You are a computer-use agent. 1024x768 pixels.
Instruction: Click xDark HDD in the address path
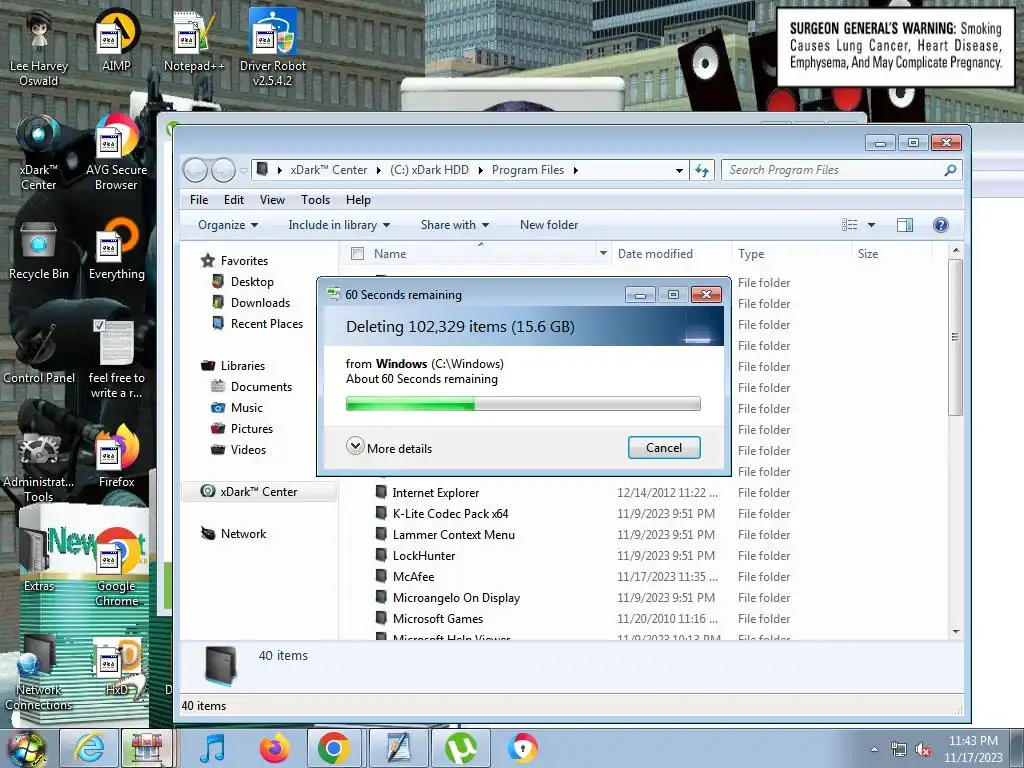pos(429,170)
